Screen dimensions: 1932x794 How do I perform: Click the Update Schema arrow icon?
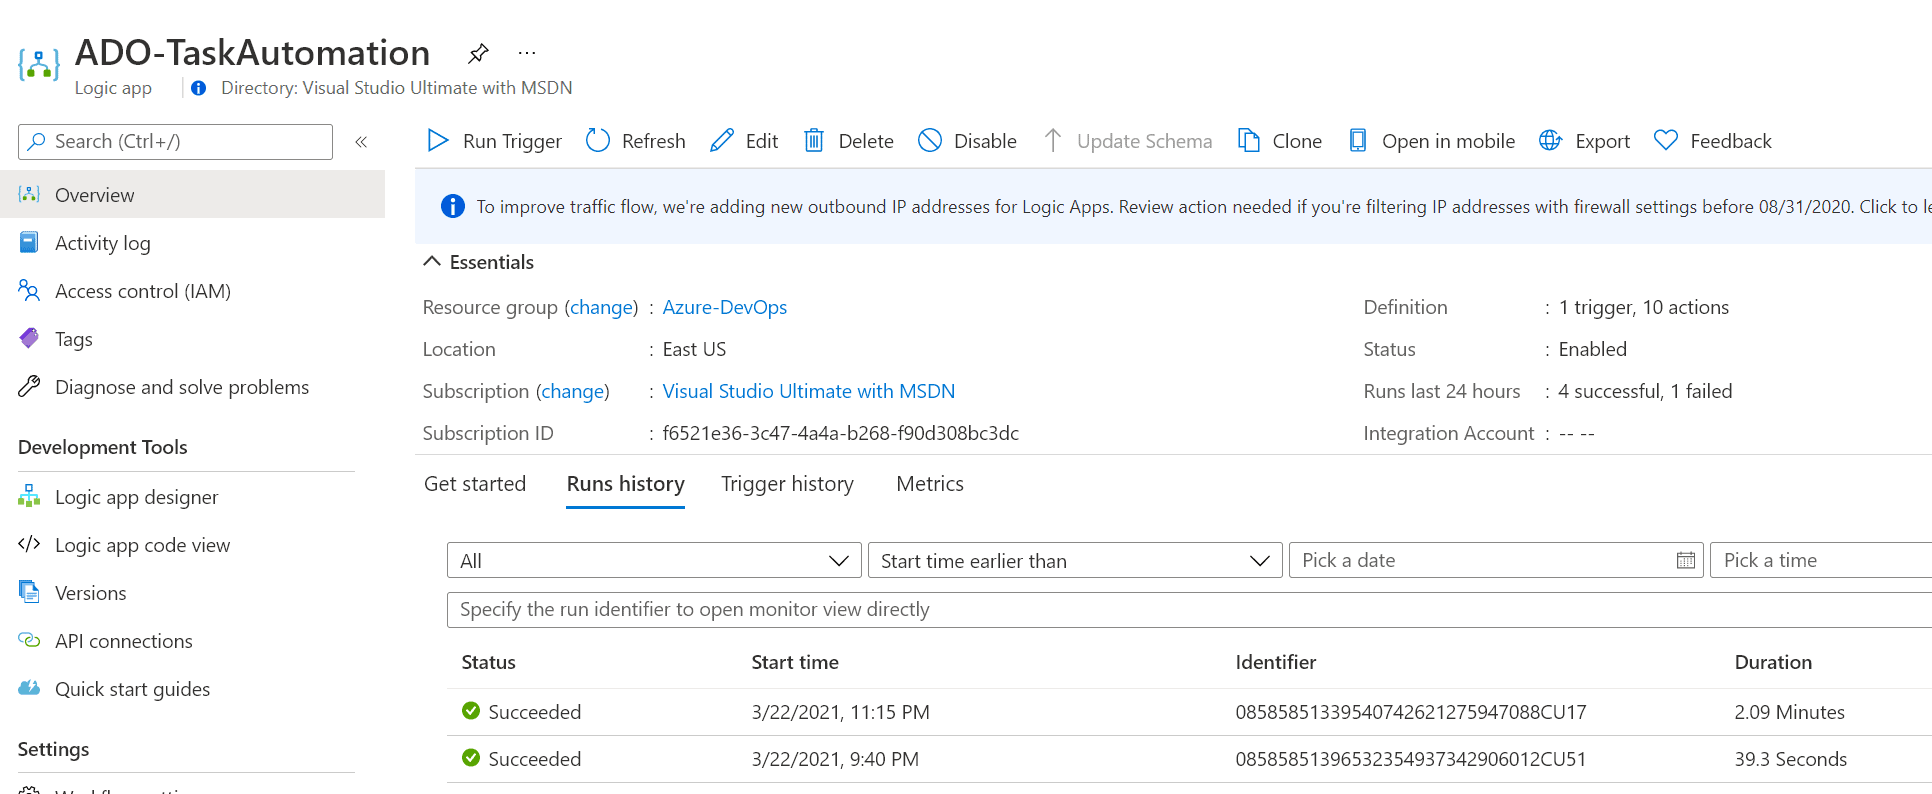(x=1052, y=141)
